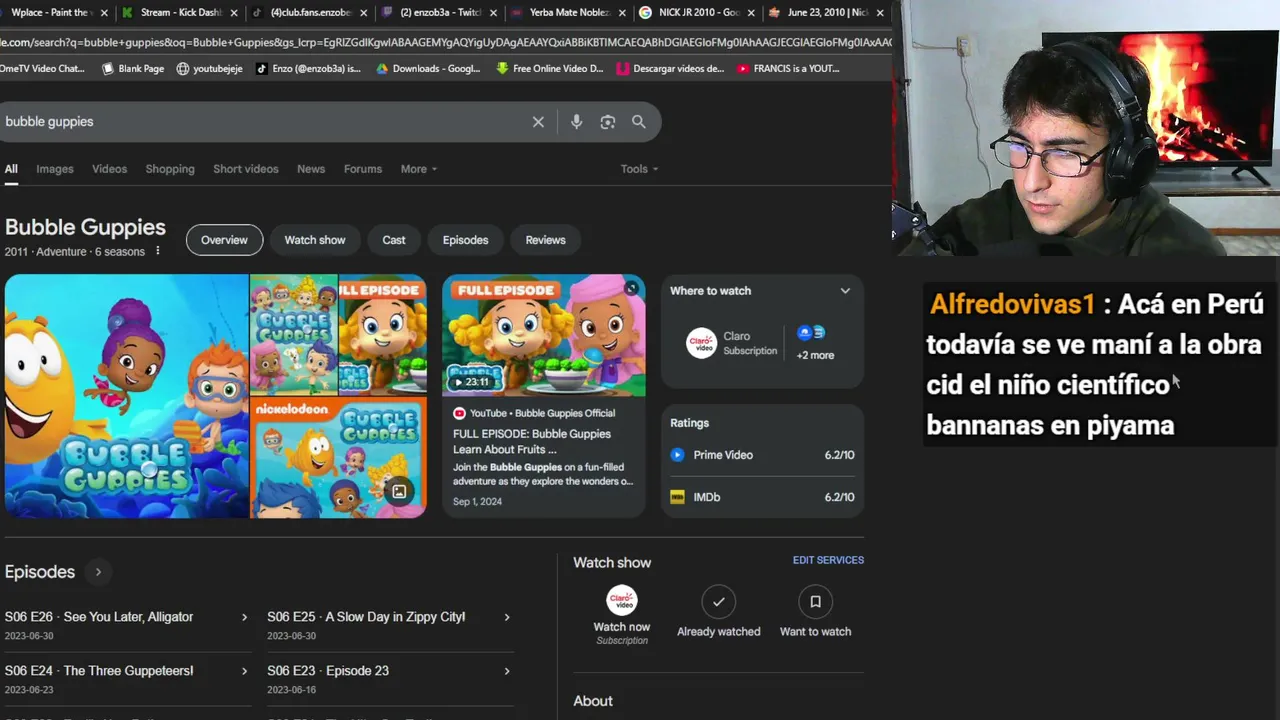The image size is (1280, 720).
Task: Open 'S06 E24 · The Three Guppeteers!' chevron
Action: point(244,671)
